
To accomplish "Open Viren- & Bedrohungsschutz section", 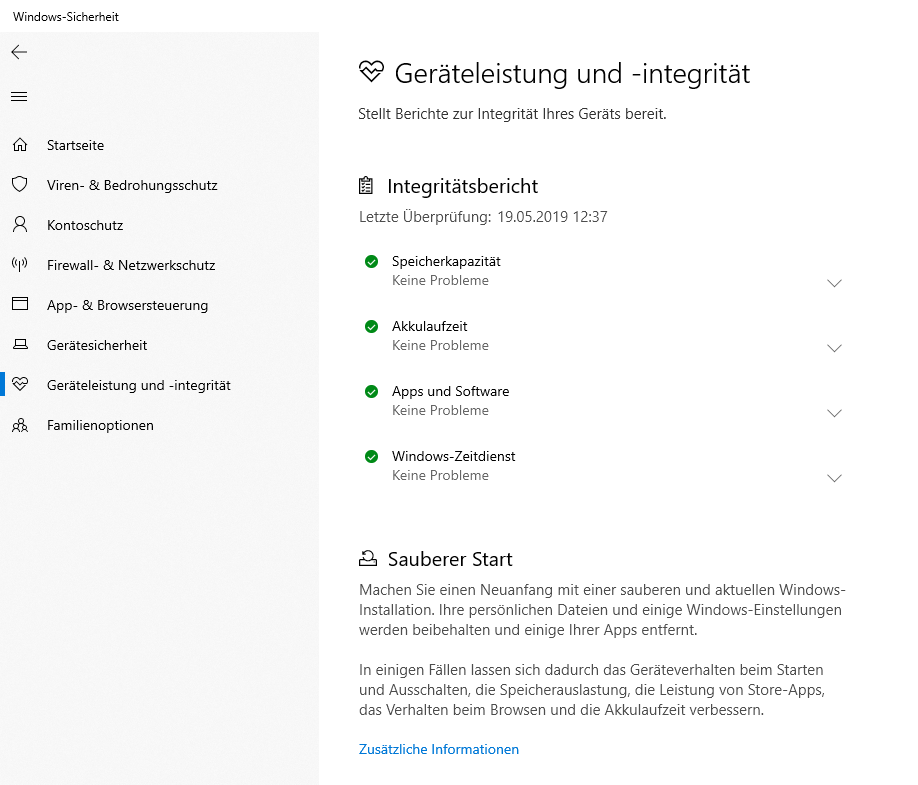I will [132, 185].
